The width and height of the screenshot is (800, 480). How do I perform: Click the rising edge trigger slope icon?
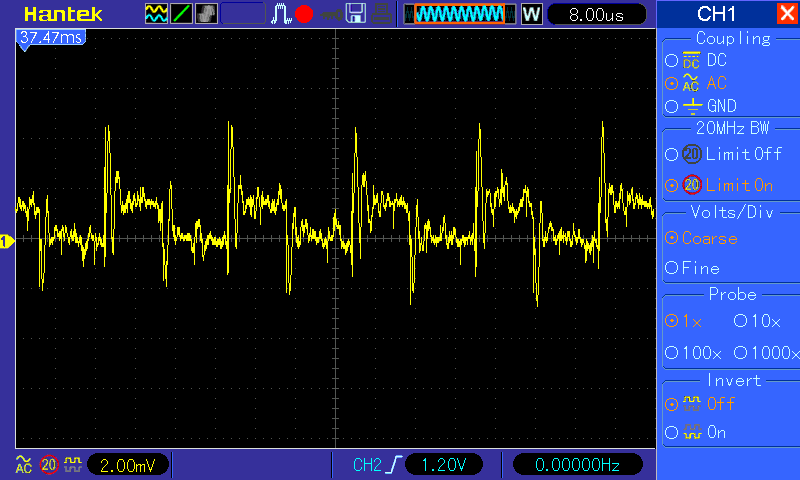[394, 465]
